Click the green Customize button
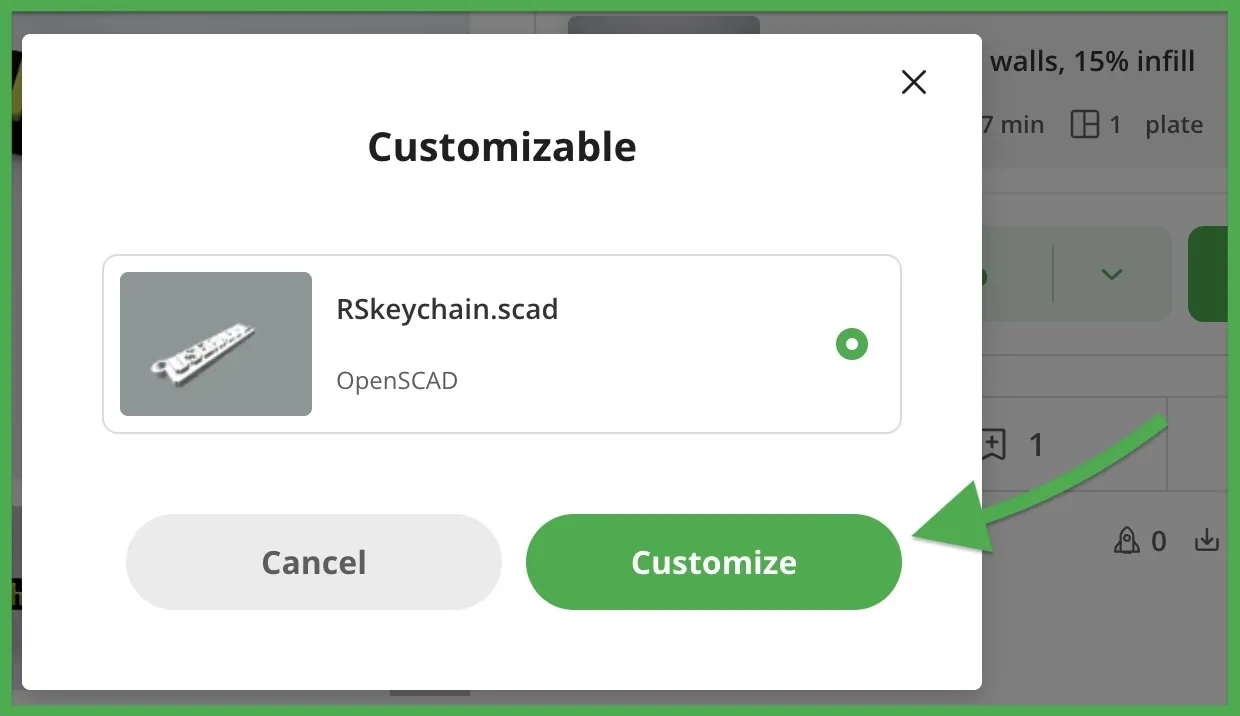The image size is (1240, 716). coord(714,562)
